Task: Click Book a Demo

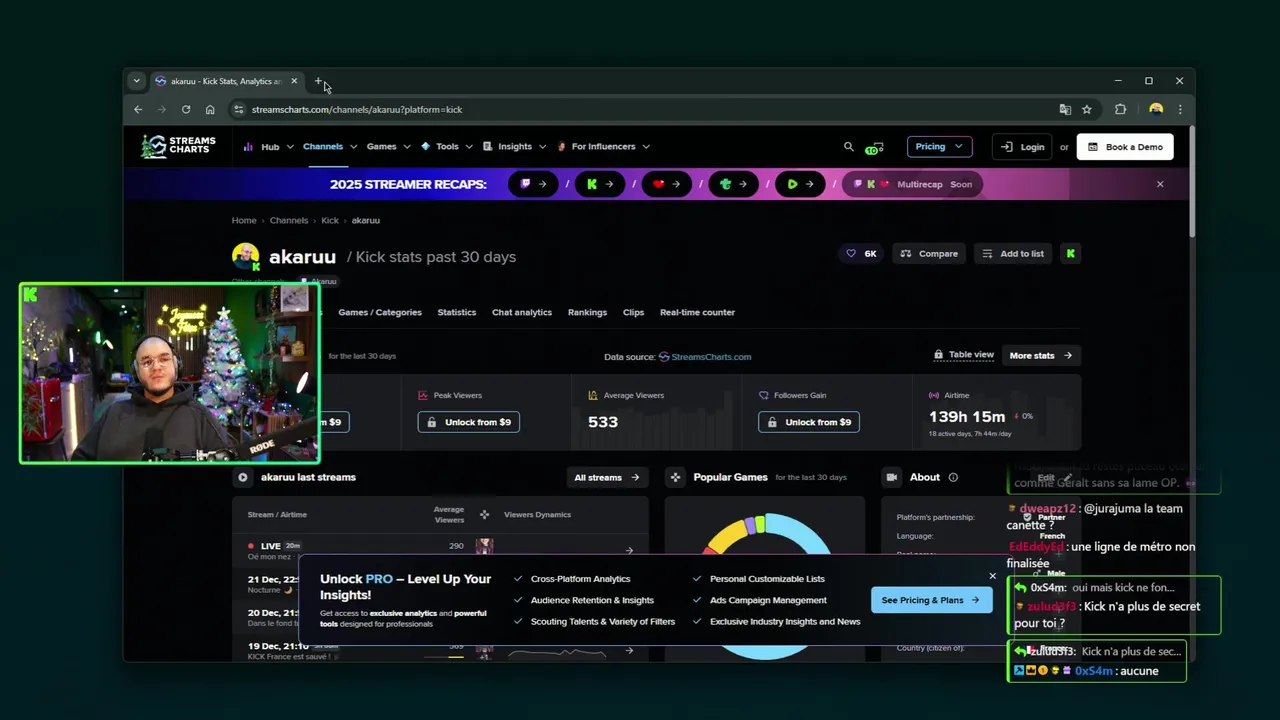Action: [1125, 147]
